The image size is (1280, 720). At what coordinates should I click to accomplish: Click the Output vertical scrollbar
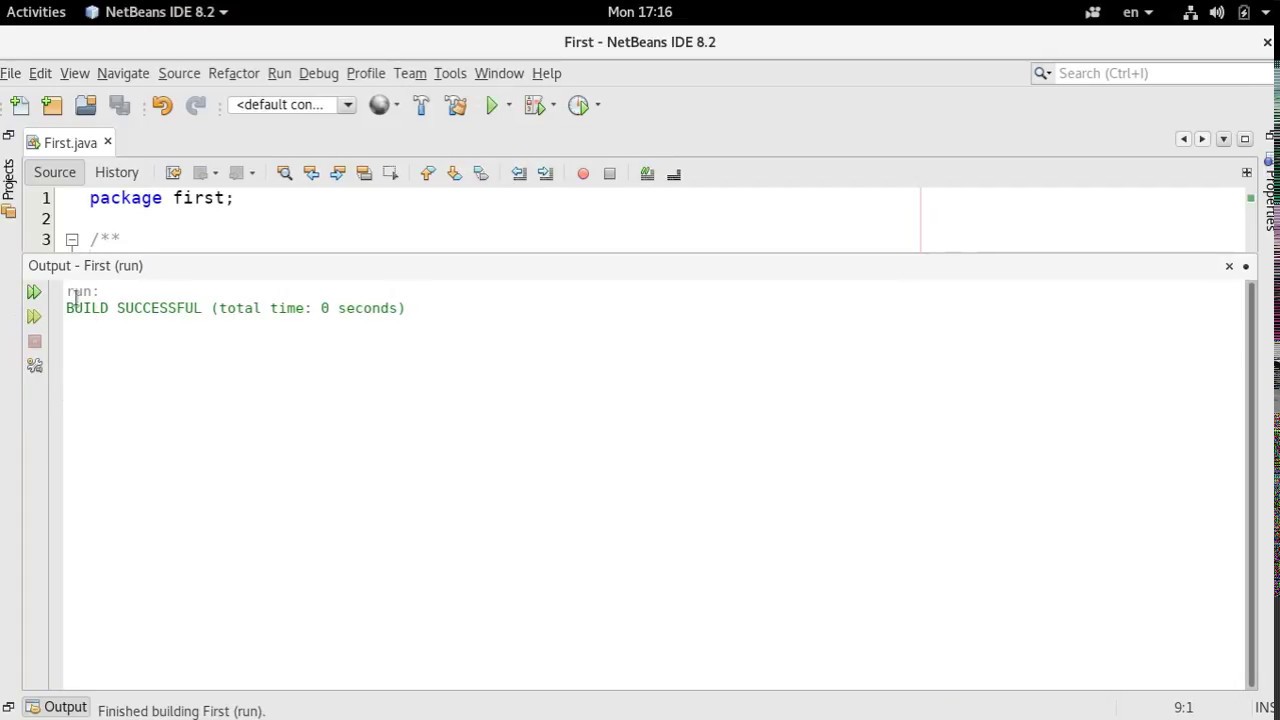coord(1251,485)
